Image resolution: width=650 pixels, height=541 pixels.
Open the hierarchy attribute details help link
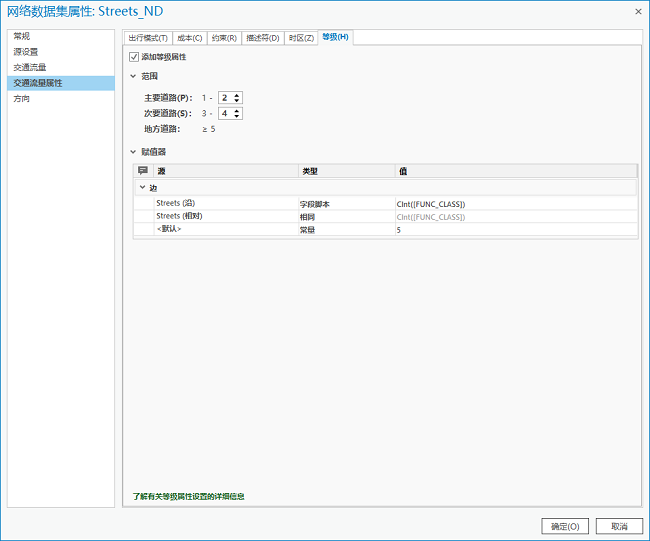189,496
